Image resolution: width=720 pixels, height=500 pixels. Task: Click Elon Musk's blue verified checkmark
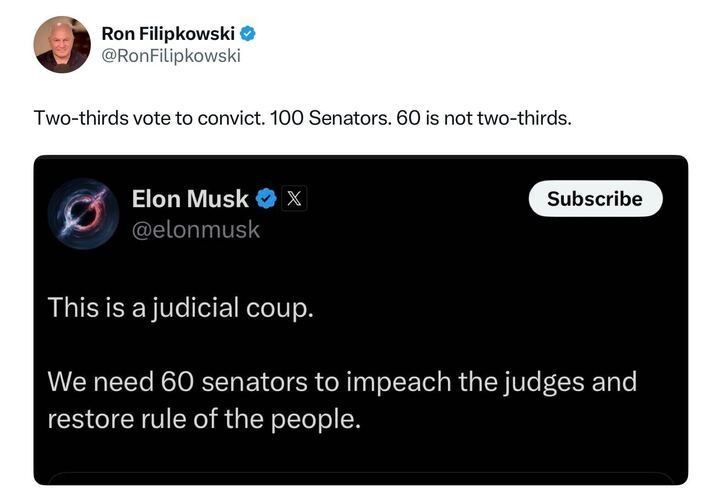[x=266, y=199]
